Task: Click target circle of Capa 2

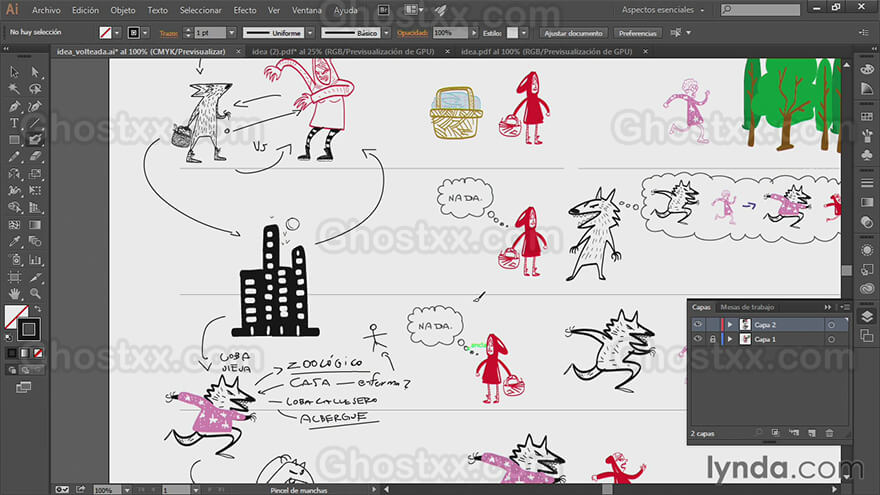Action: [831, 325]
